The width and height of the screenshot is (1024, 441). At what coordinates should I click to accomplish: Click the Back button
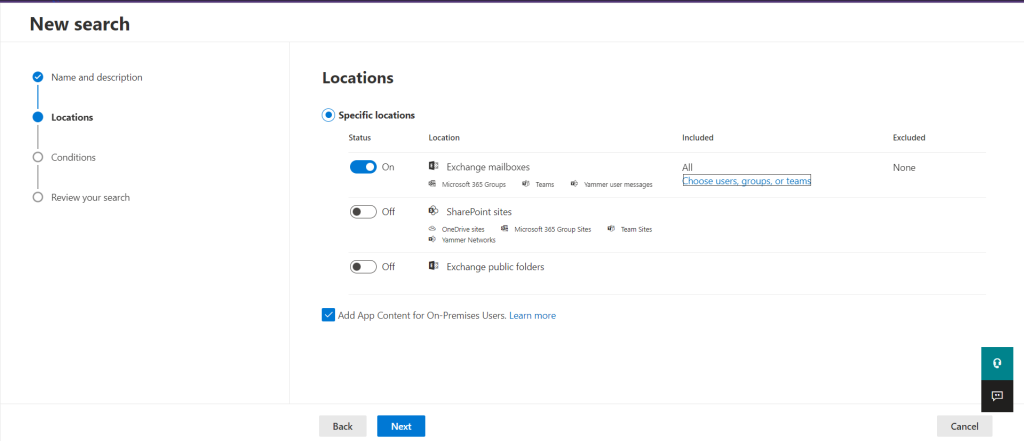point(342,426)
